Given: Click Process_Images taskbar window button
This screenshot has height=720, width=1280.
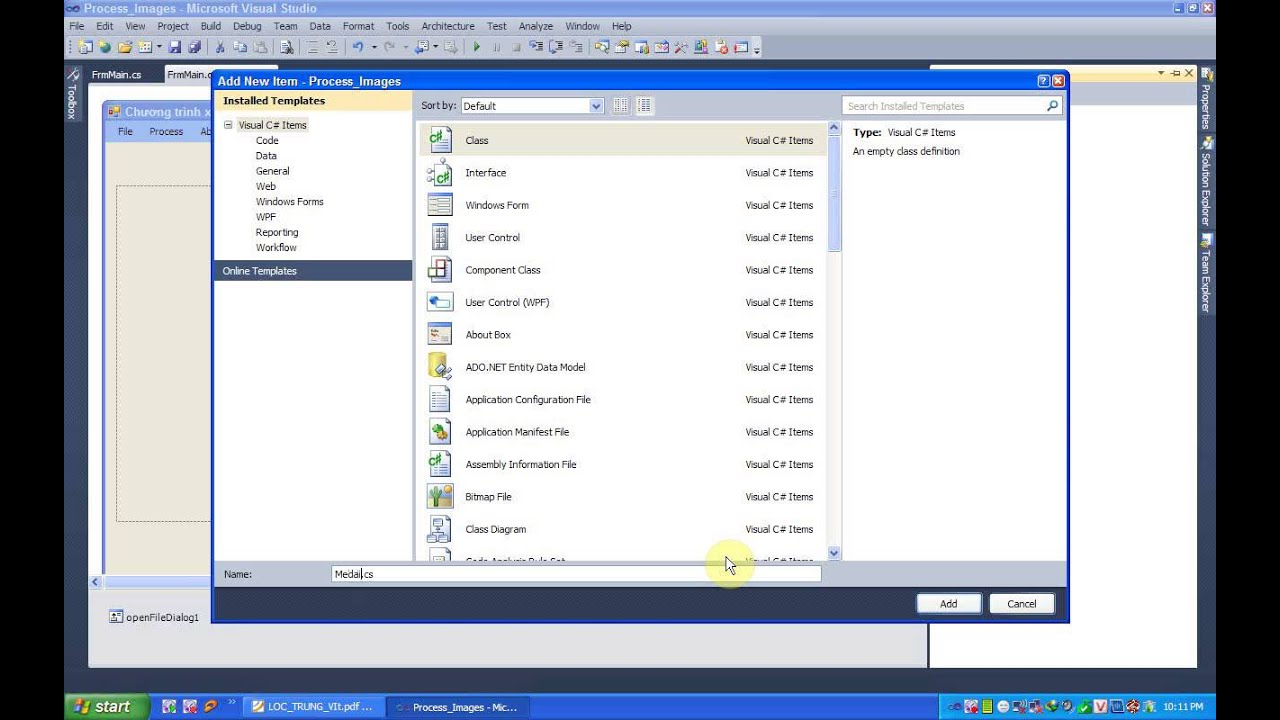Looking at the screenshot, I should click(x=457, y=706).
